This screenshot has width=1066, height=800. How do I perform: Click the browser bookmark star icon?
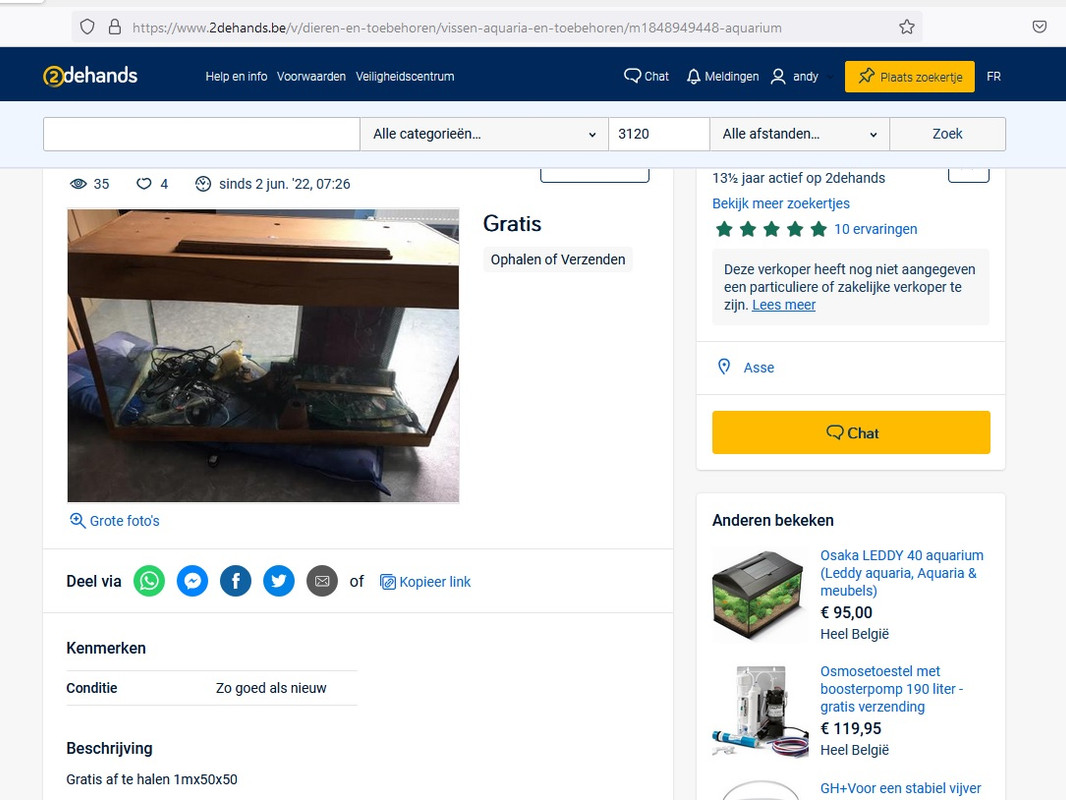[906, 27]
